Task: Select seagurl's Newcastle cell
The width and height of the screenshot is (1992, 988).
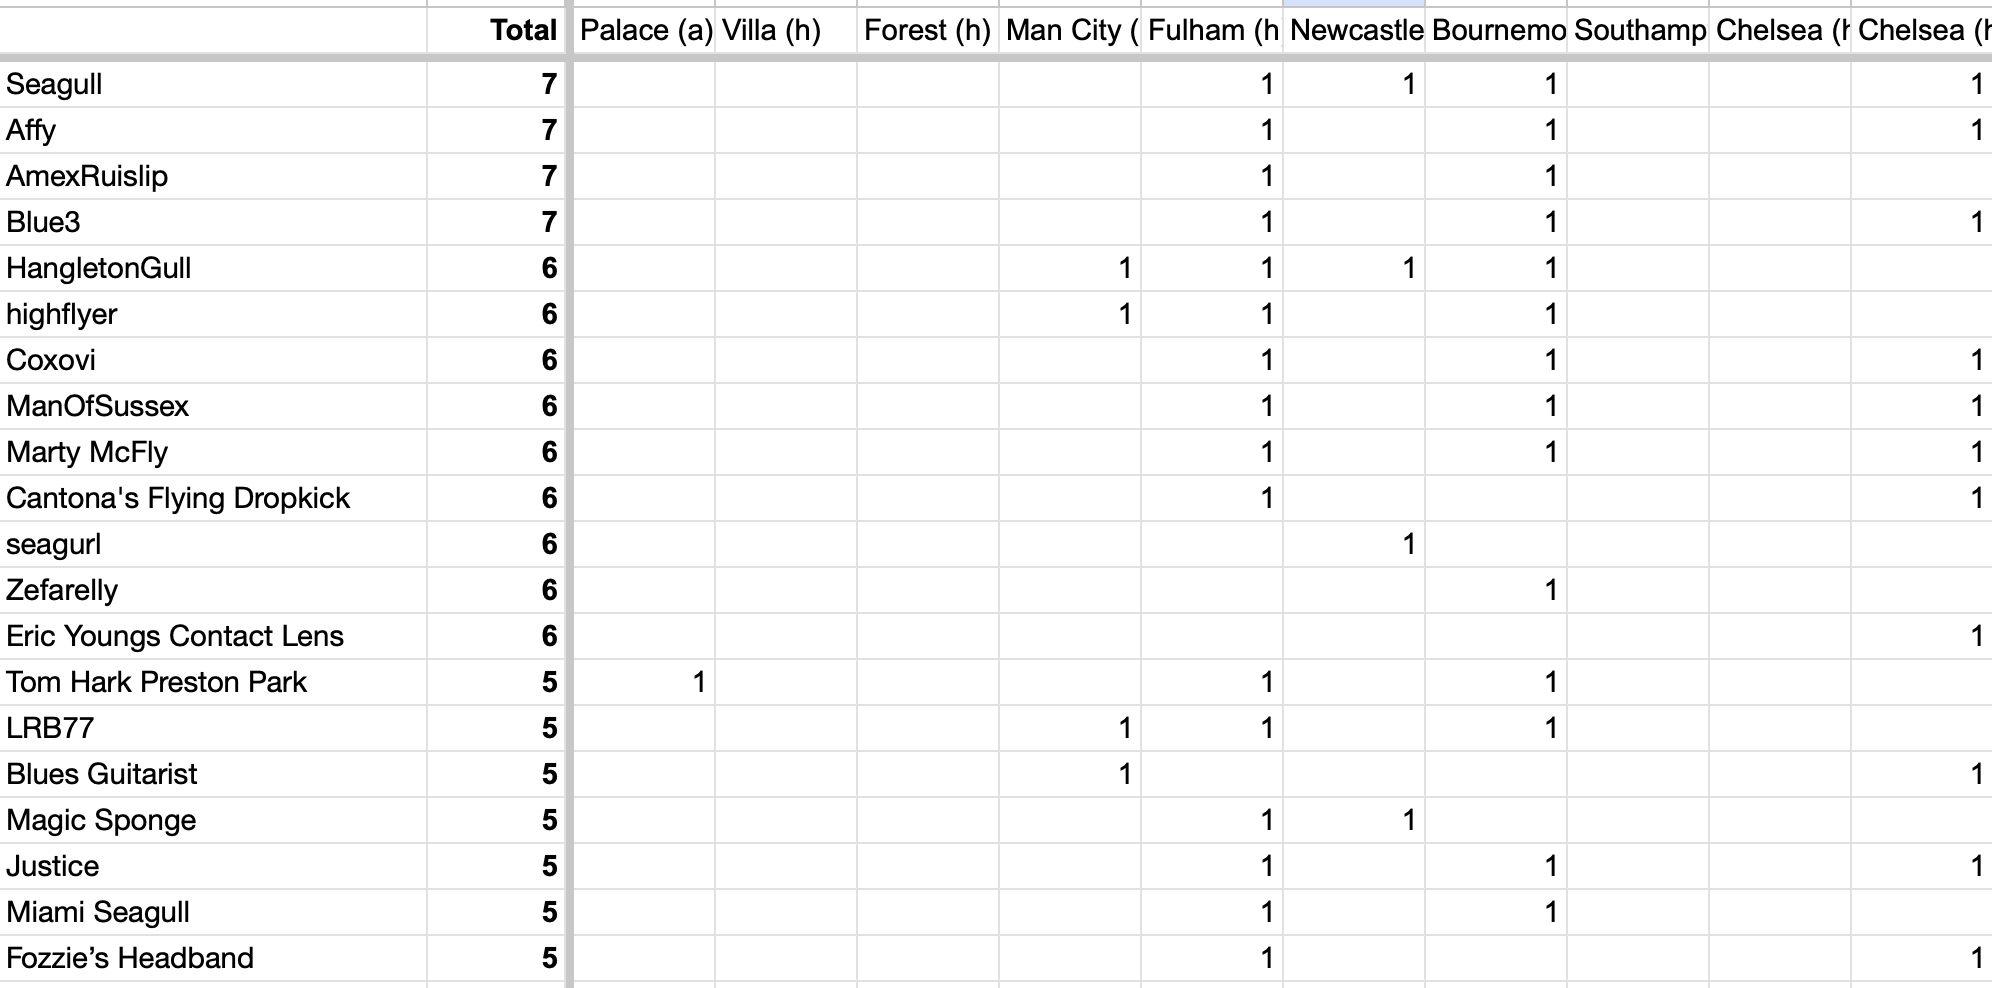Action: point(1354,544)
